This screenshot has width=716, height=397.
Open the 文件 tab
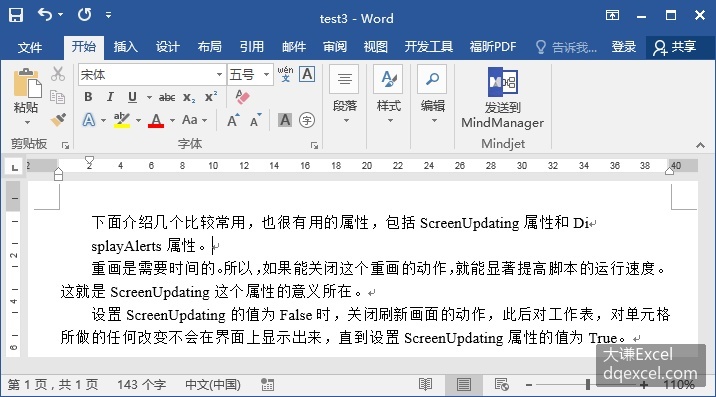tap(30, 47)
